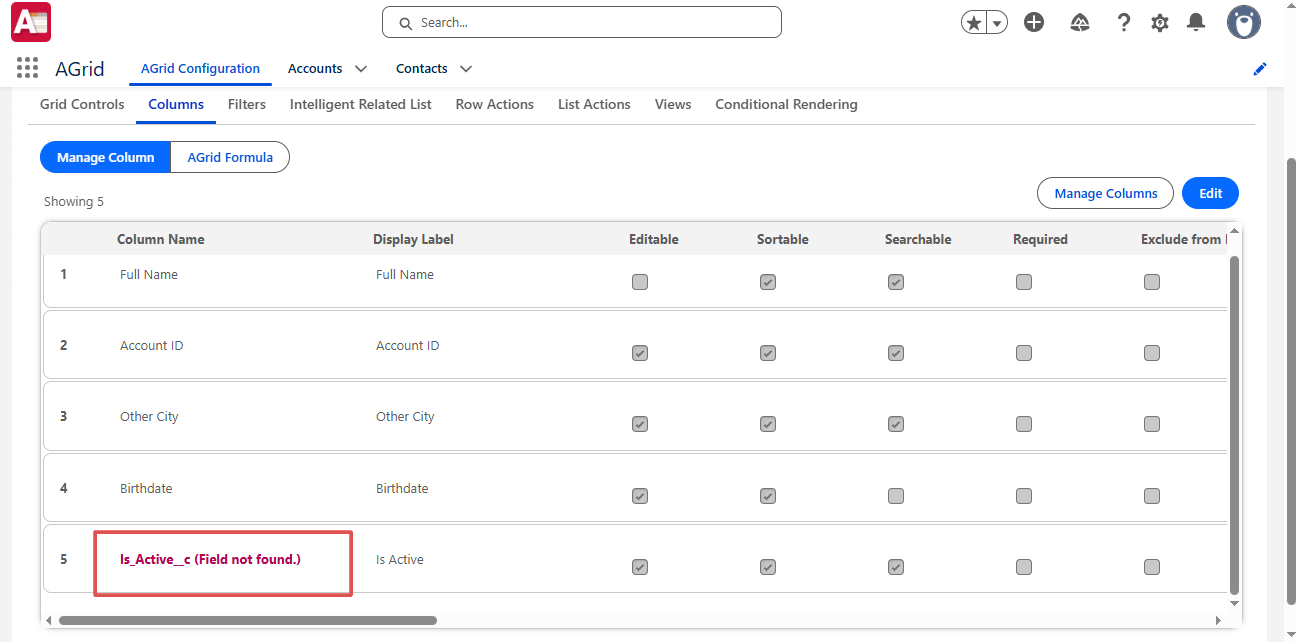
Task: Click the Account ID column name cell
Action: (x=151, y=345)
